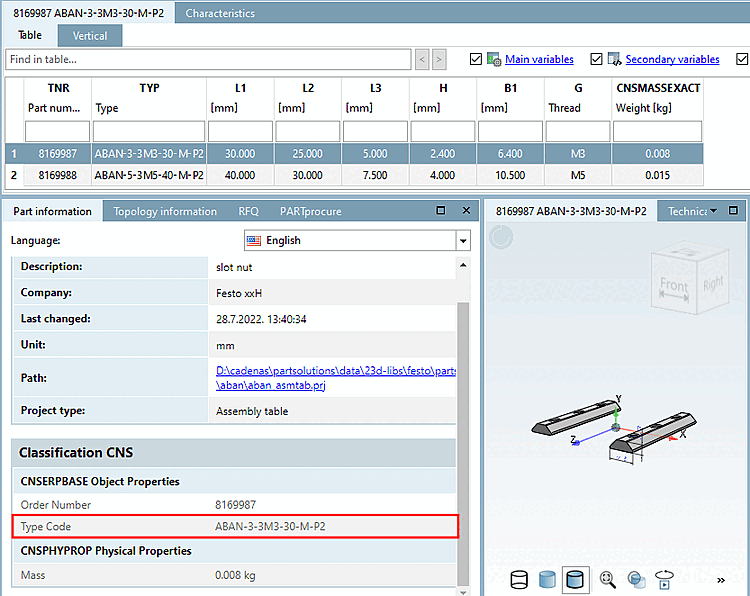Click the CNSMASSEXACT filter field
The width and height of the screenshot is (750, 596).
[657, 132]
